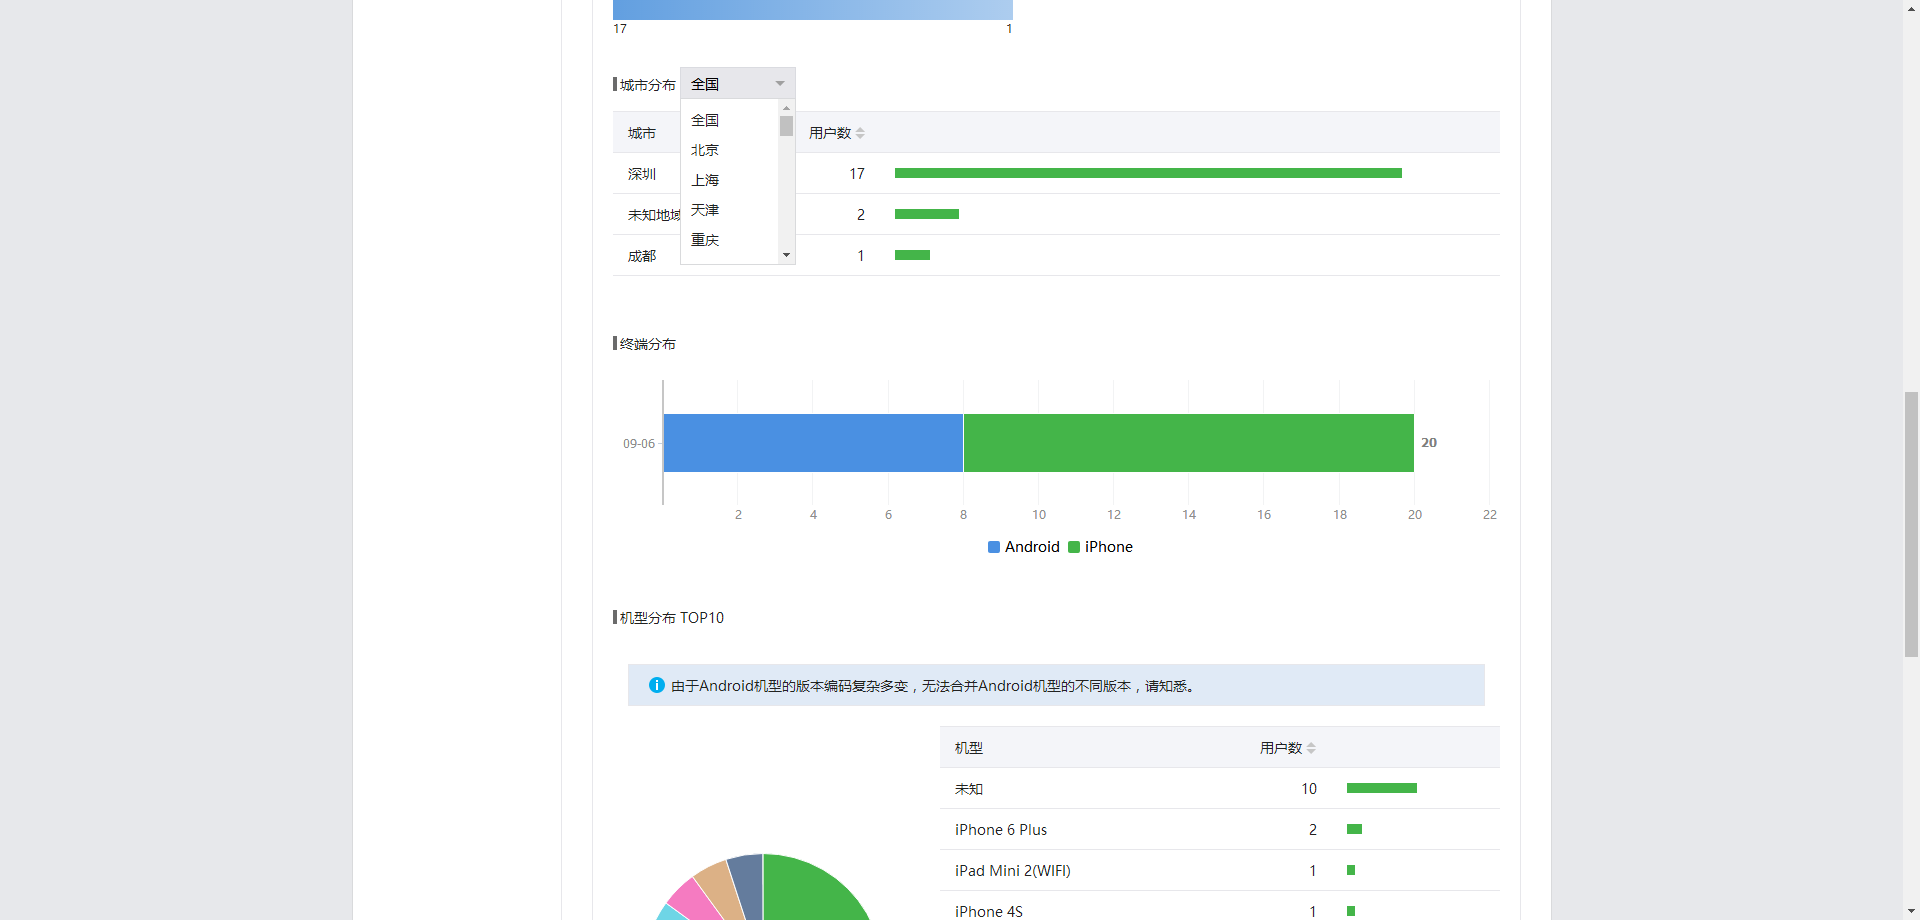
Task: Toggle iPhone series in chart legend
Action: 1101,547
